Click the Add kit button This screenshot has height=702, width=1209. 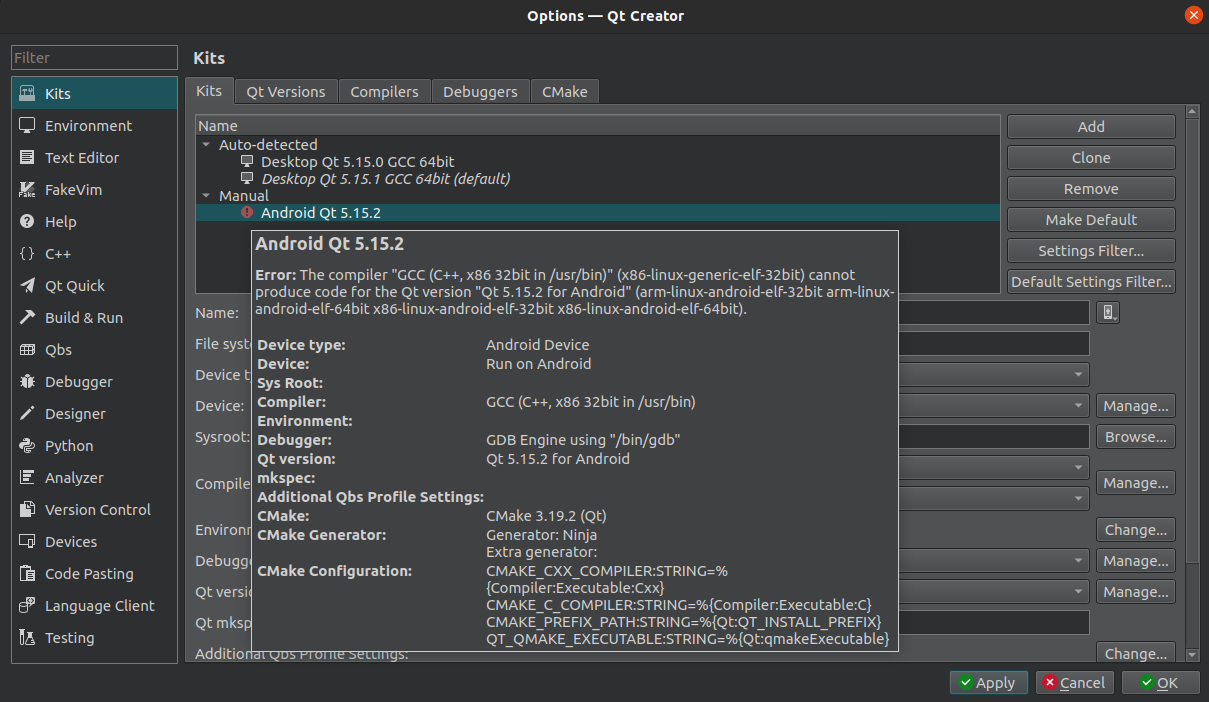1091,127
